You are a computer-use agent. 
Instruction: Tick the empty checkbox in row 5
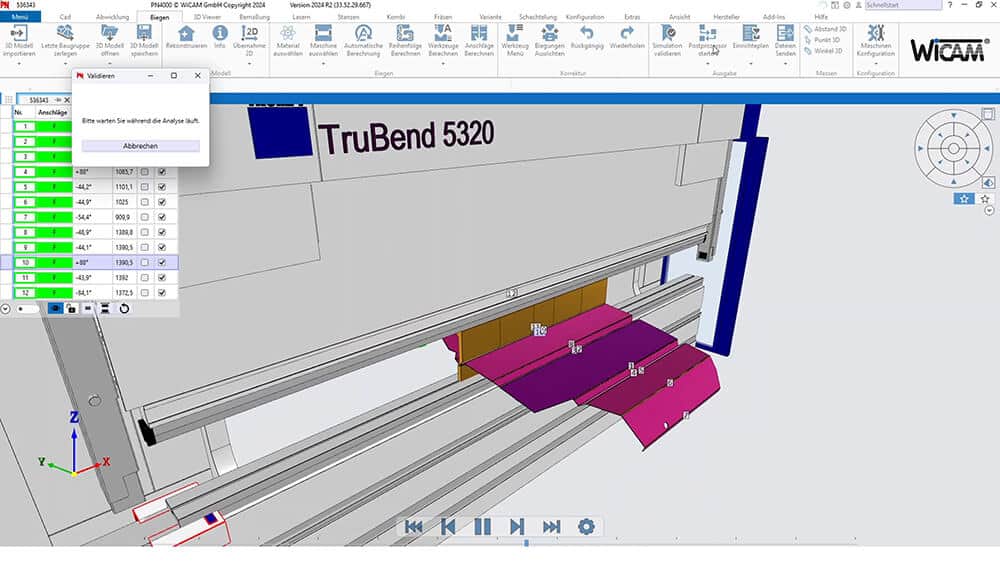[145, 187]
